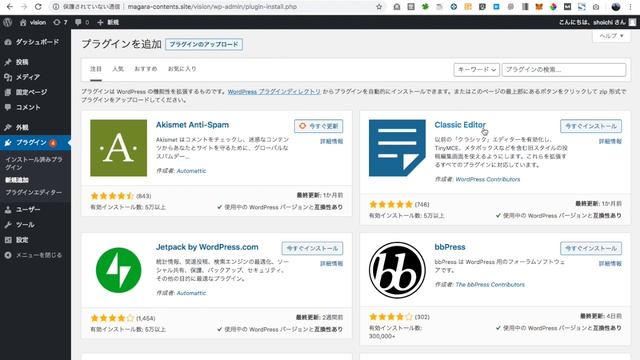Viewport: 640px width, 360px height.
Task: Open 詳細情報 for Classic Editor
Action: [610, 141]
